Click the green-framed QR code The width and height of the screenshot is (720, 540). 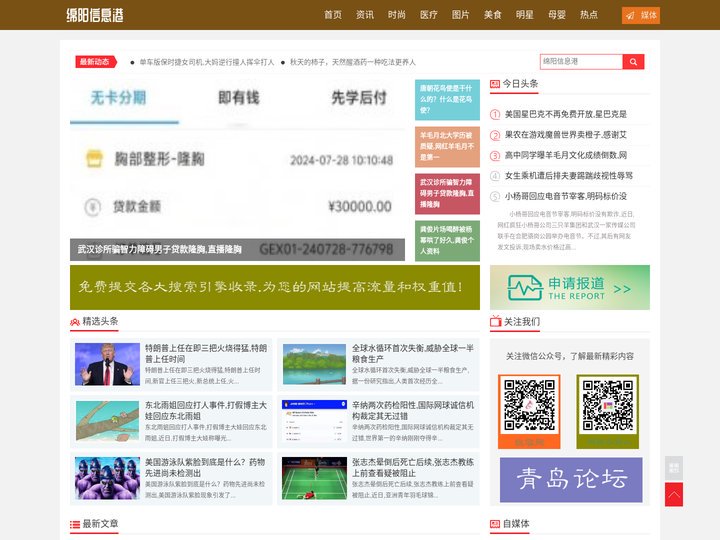(608, 411)
